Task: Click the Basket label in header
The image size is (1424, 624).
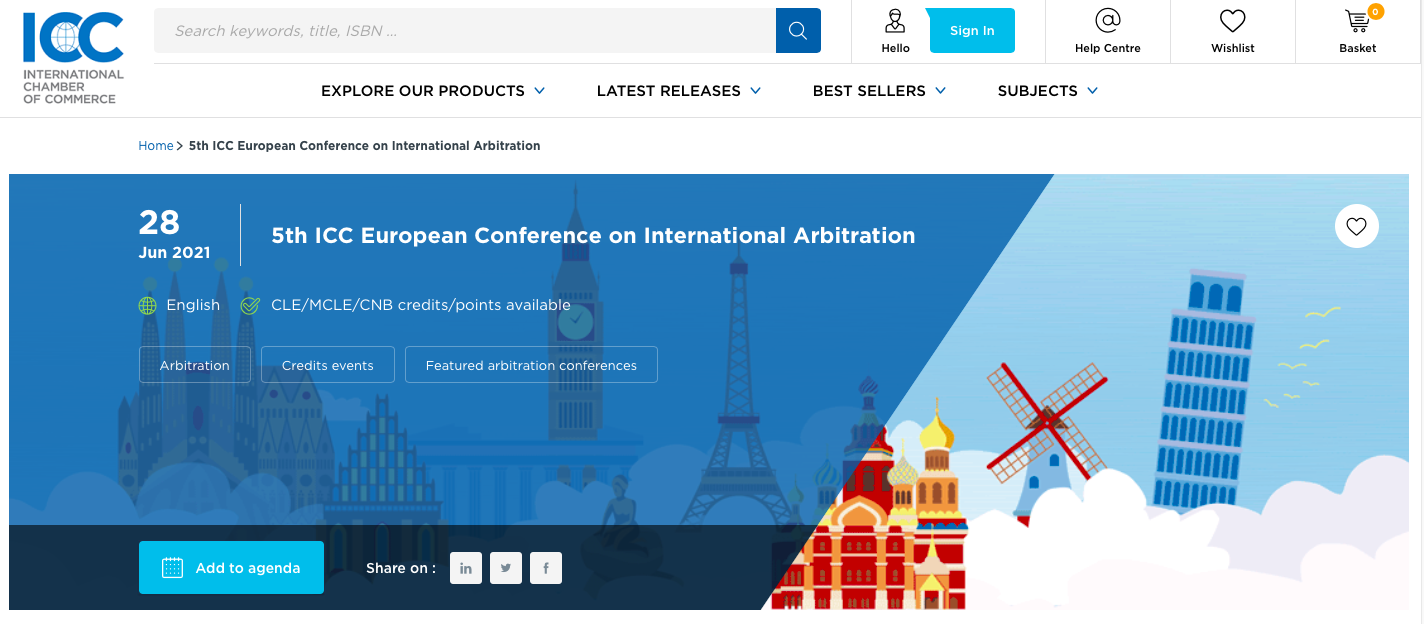Action: (x=1357, y=48)
